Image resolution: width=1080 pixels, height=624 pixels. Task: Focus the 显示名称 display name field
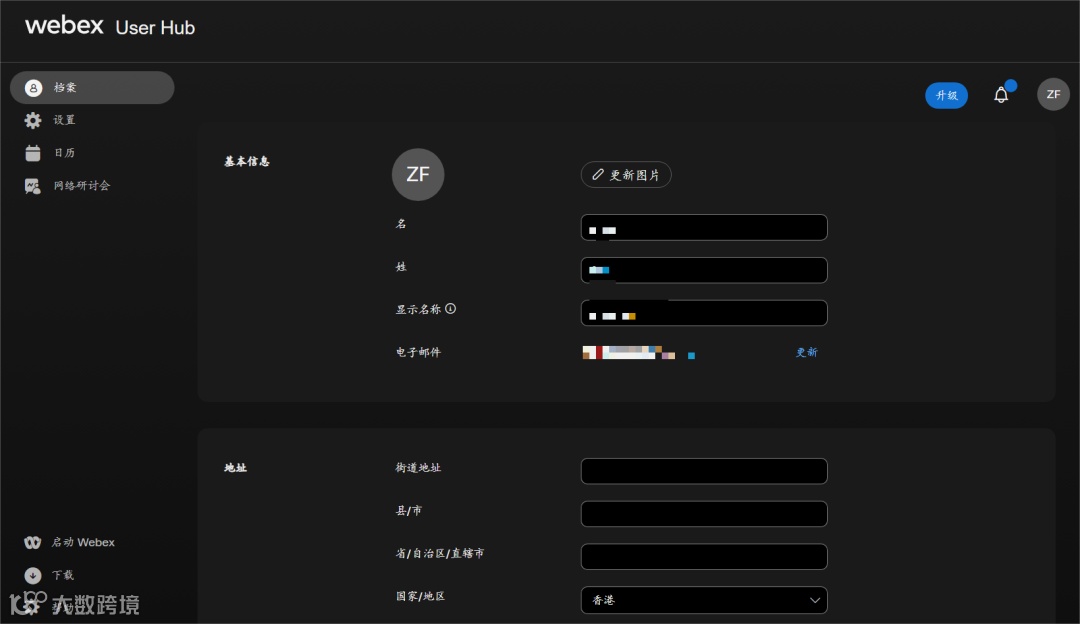pyautogui.click(x=704, y=313)
